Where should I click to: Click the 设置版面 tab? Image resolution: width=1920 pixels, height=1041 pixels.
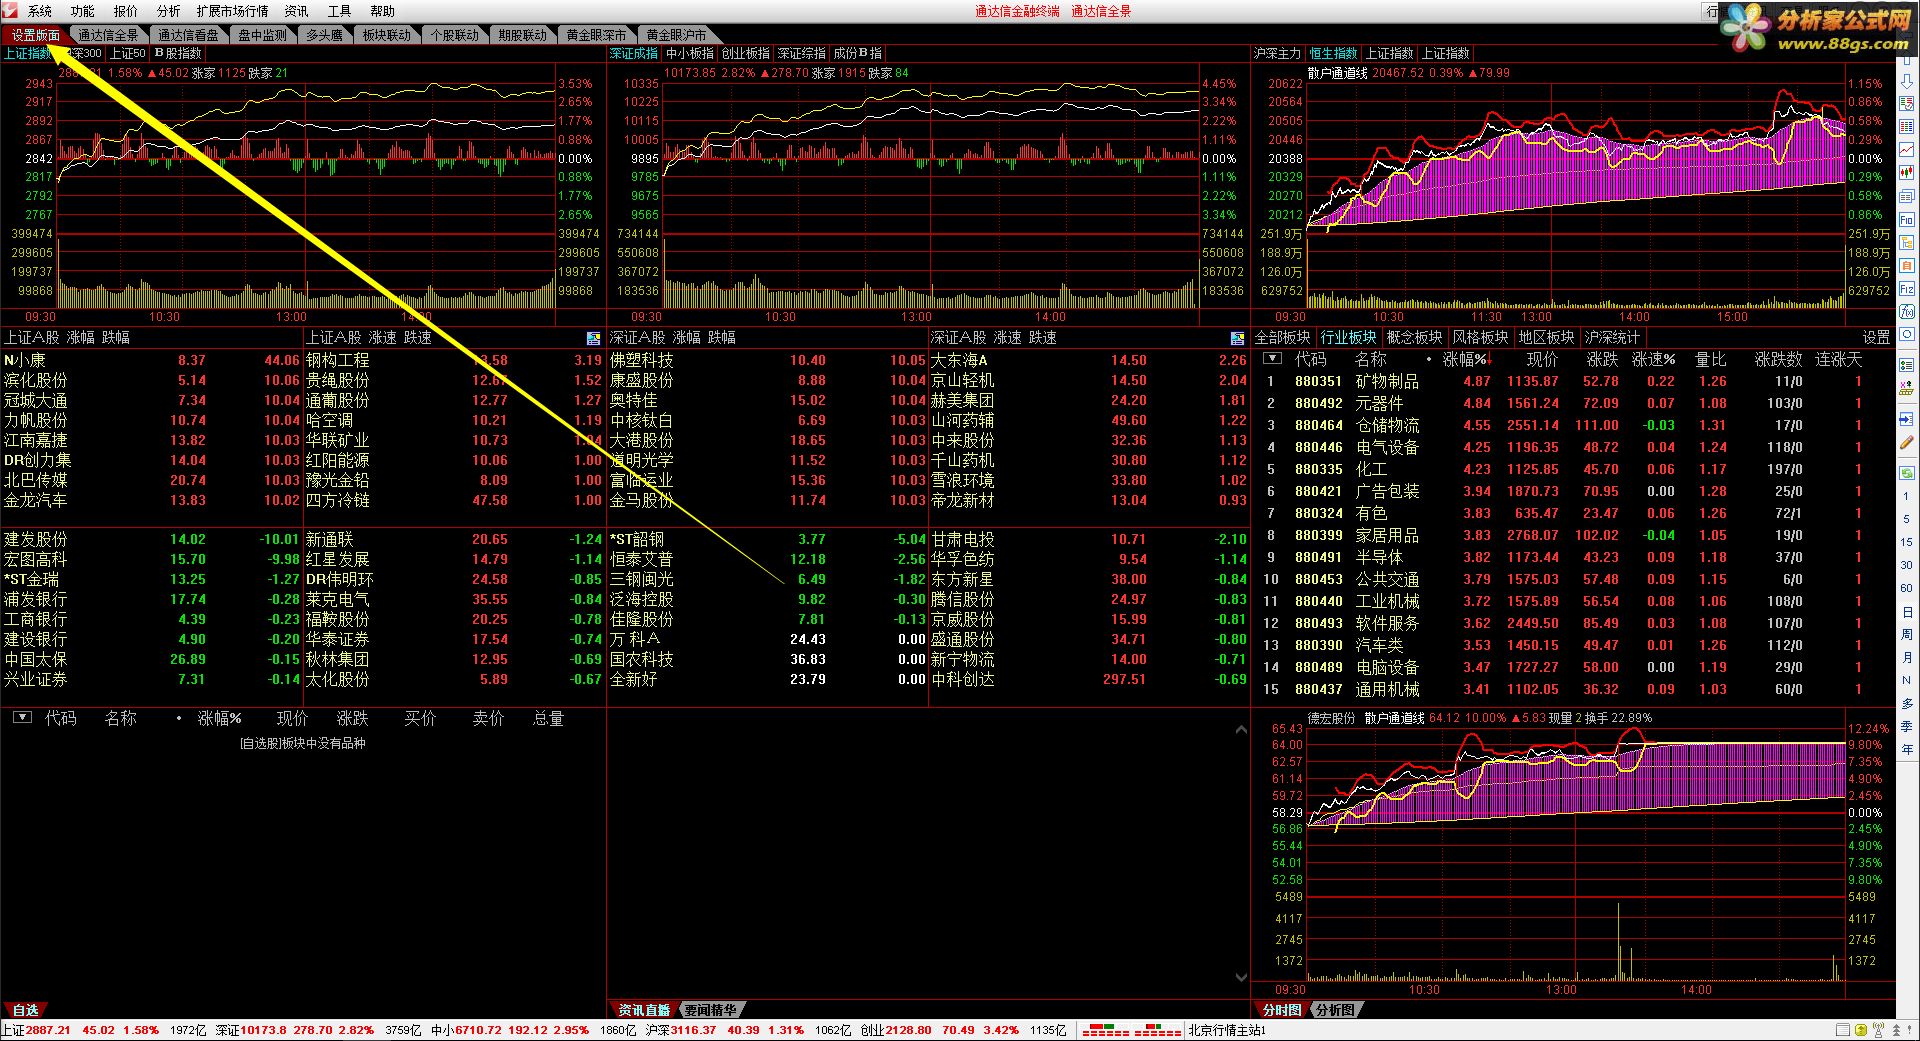click(35, 35)
